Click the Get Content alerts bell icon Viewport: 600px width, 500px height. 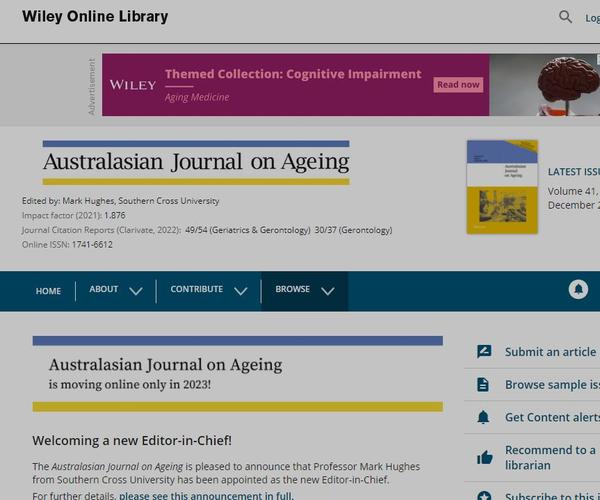point(483,417)
